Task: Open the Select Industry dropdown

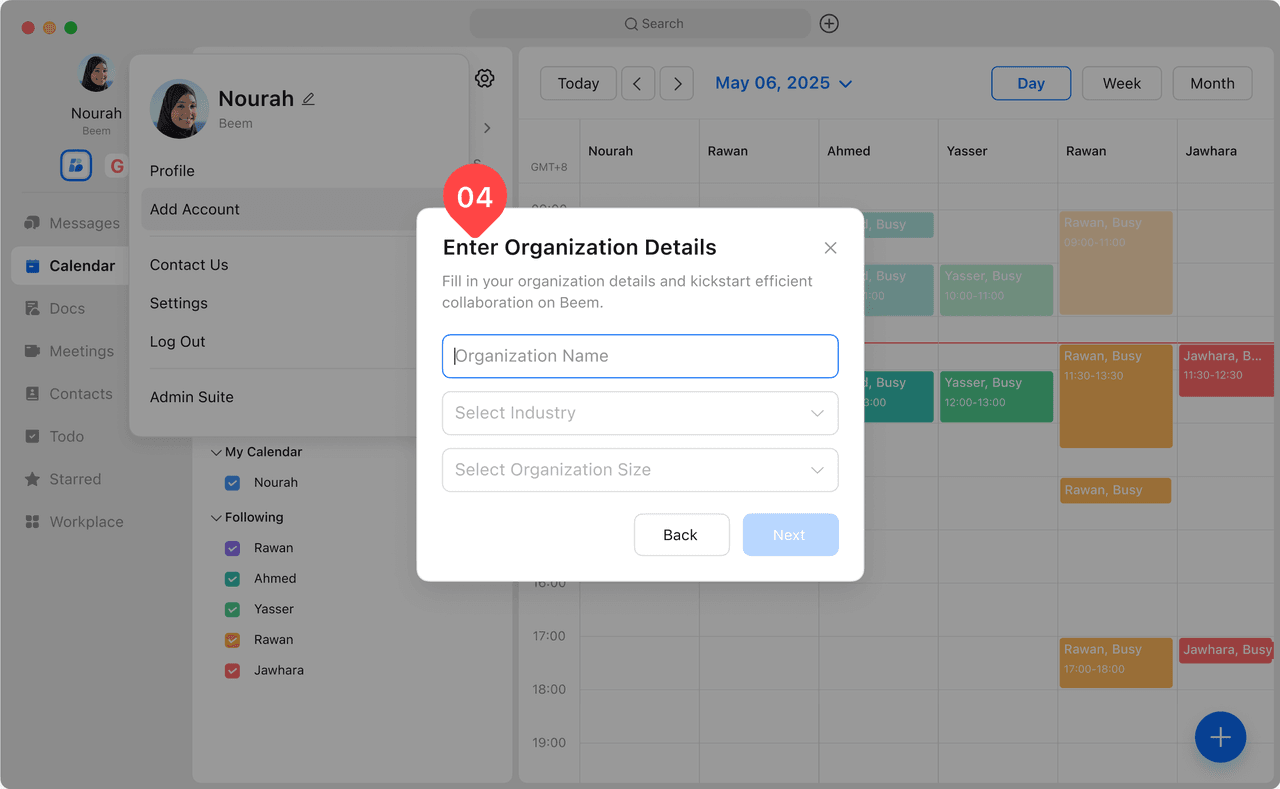Action: click(640, 413)
